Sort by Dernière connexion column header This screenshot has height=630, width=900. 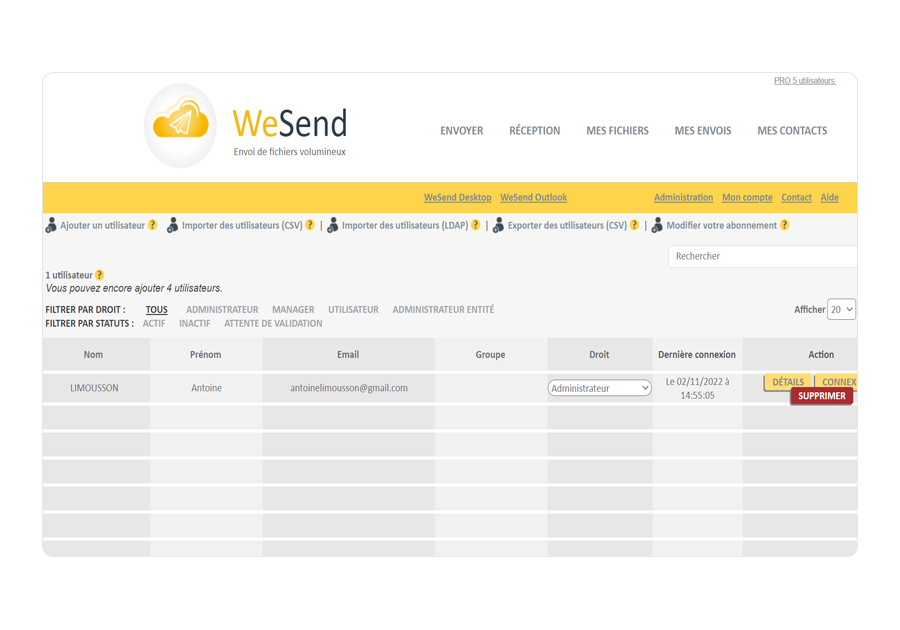[x=697, y=355]
